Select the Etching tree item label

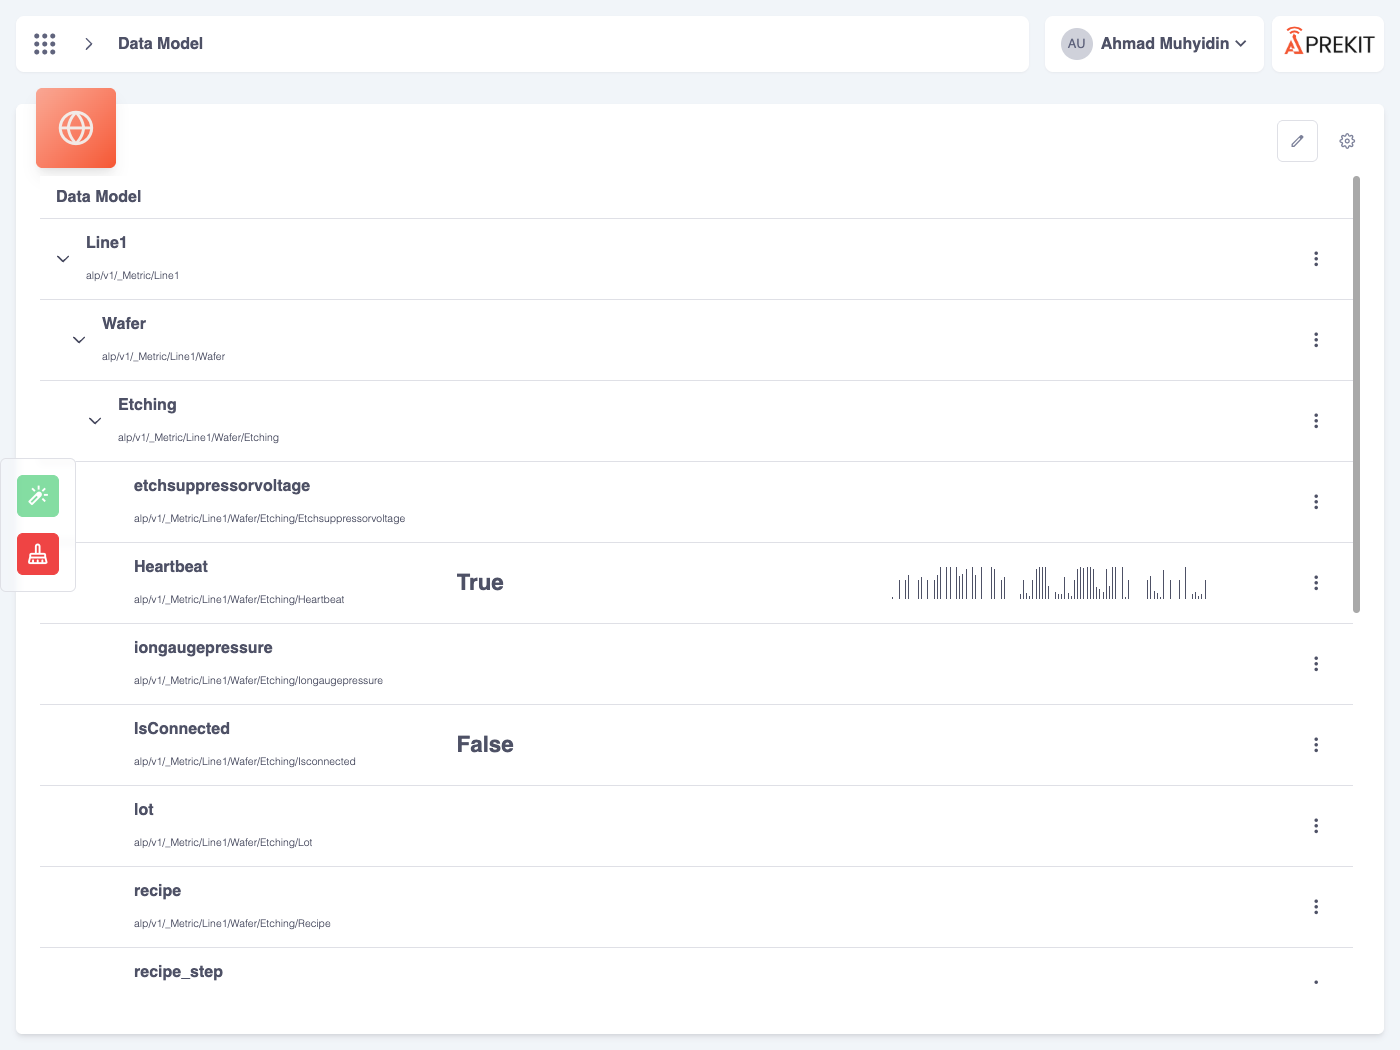[x=147, y=405]
